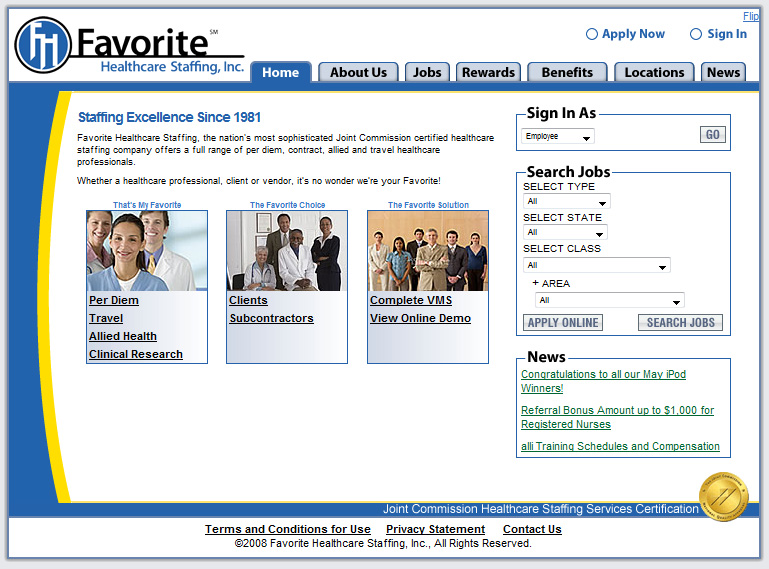The height and width of the screenshot is (569, 769).
Task: Open the Travel link
Action: point(106,318)
